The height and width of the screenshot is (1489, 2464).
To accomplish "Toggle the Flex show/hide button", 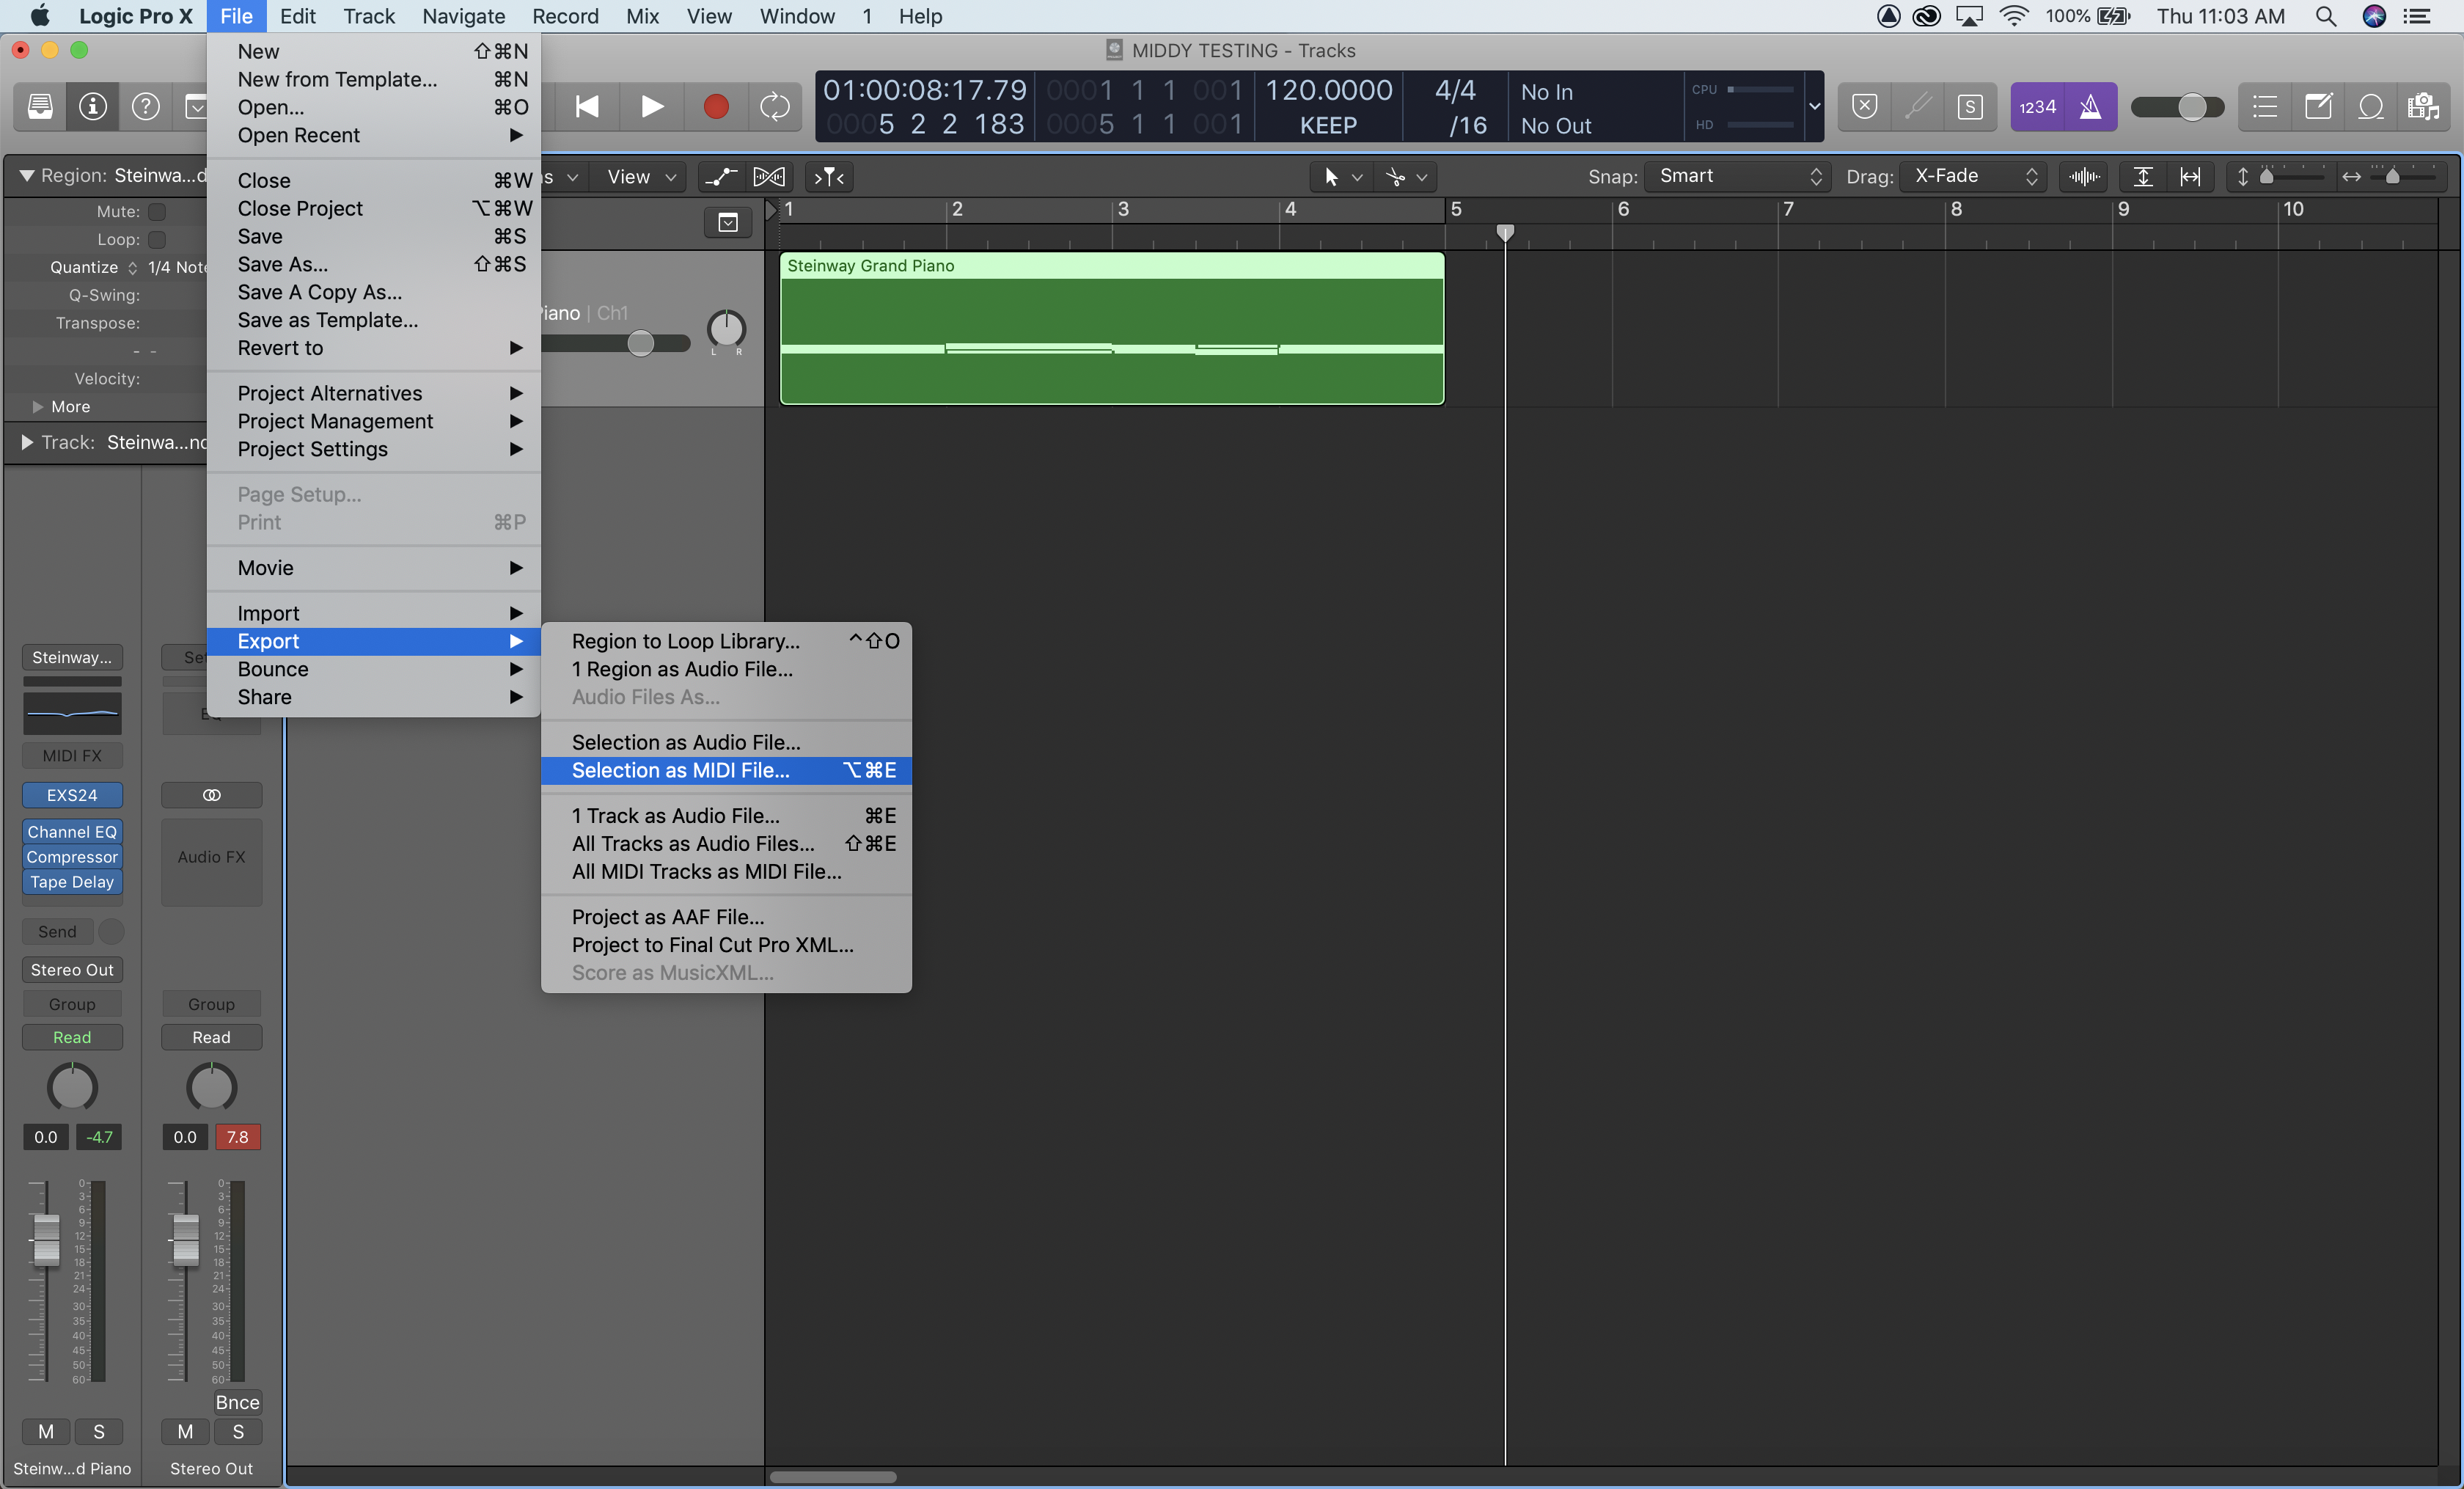I will pos(769,177).
